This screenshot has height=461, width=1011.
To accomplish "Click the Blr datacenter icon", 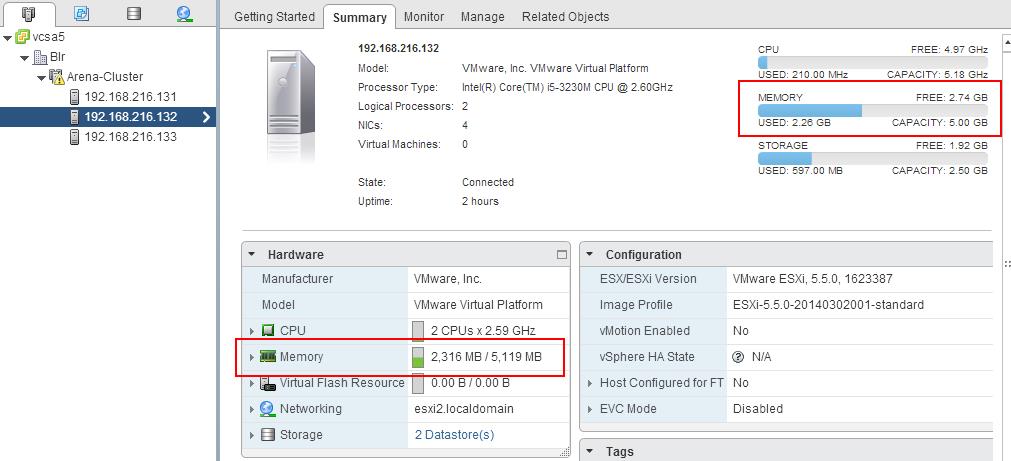I will pyautogui.click(x=40, y=57).
